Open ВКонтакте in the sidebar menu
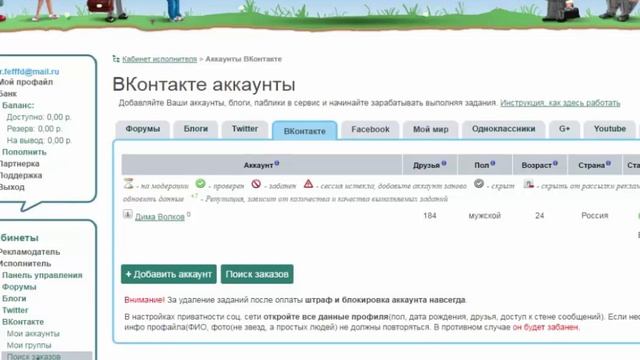Viewport: 640px width, 360px height. 23,322
